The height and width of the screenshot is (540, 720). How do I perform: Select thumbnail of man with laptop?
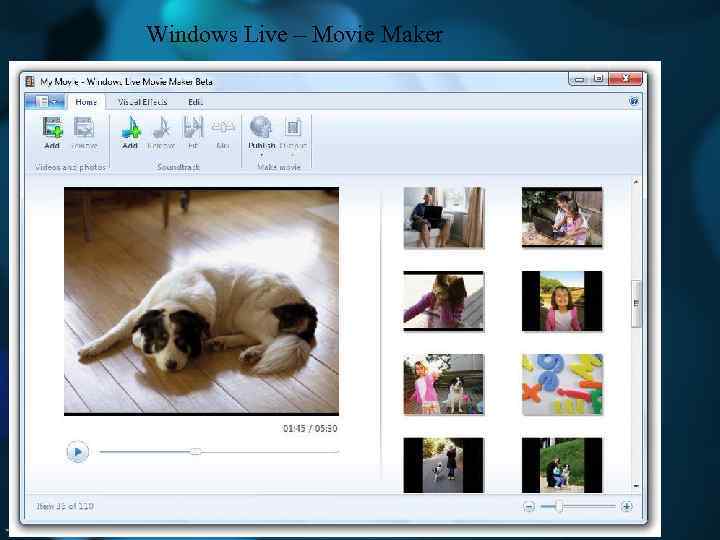(444, 218)
